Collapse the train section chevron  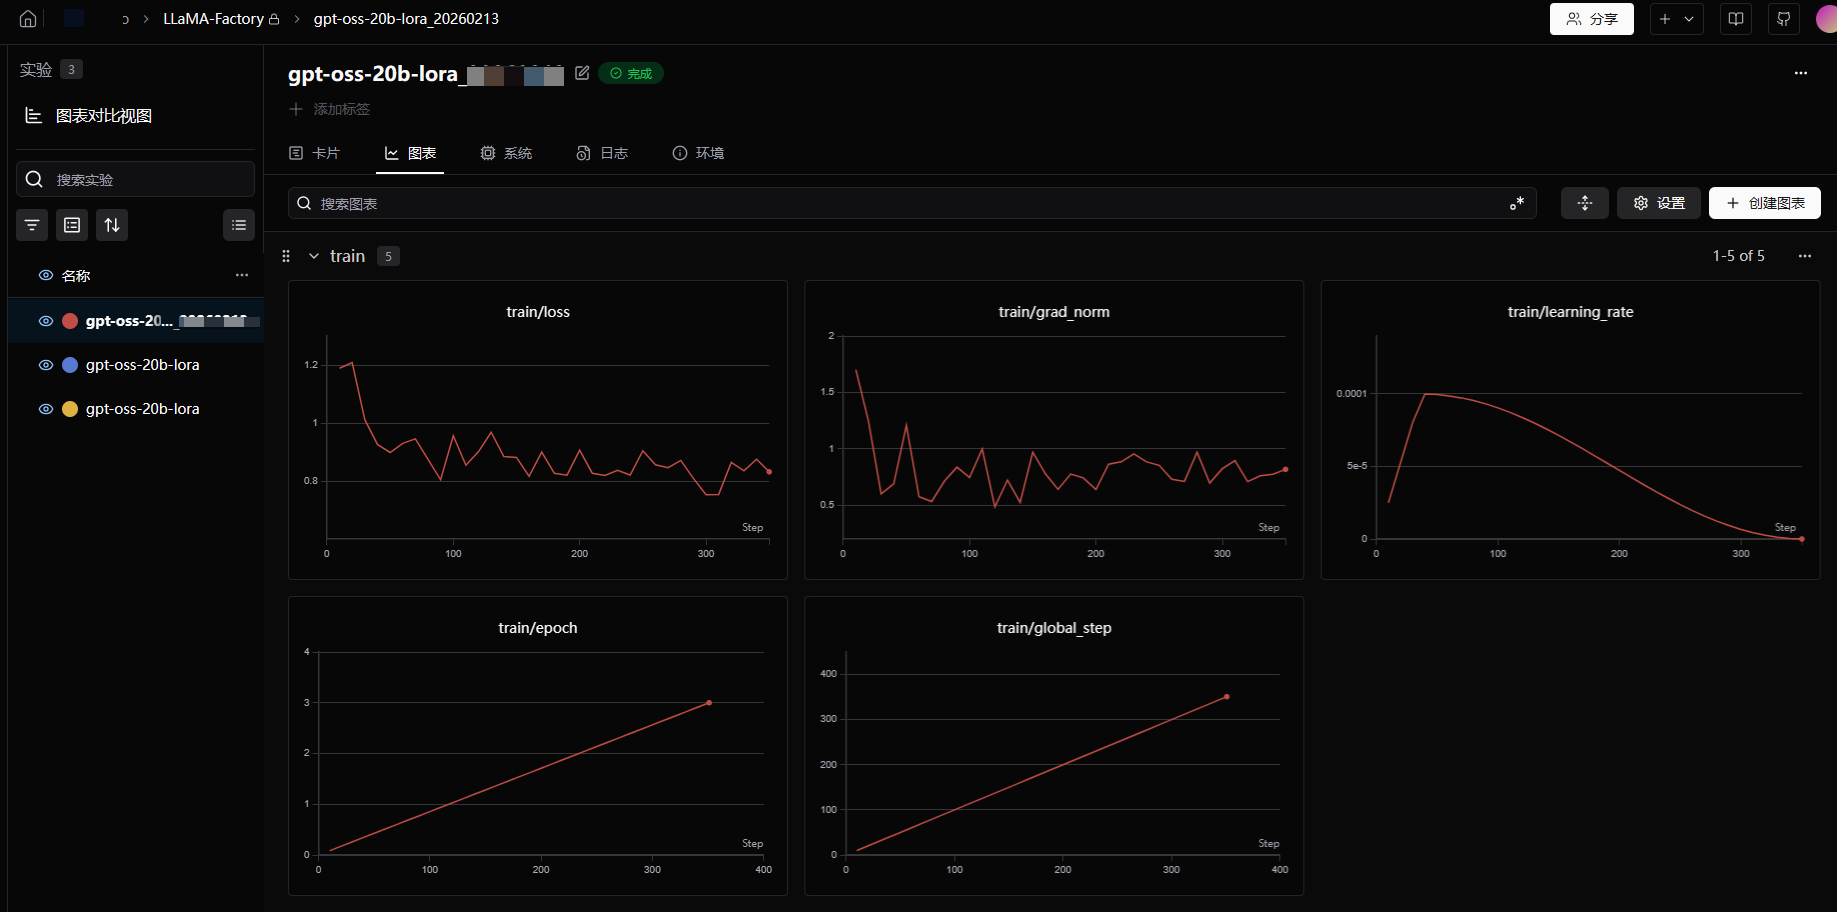tap(314, 256)
